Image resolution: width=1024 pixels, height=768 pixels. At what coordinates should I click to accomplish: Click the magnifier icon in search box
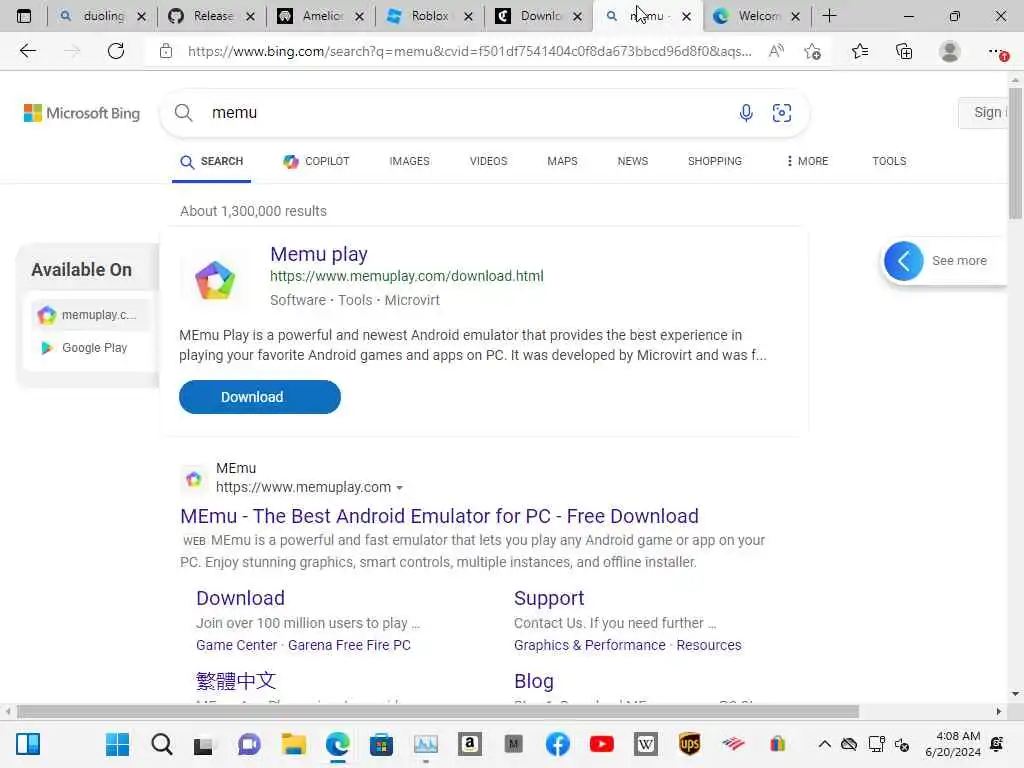pyautogui.click(x=184, y=113)
